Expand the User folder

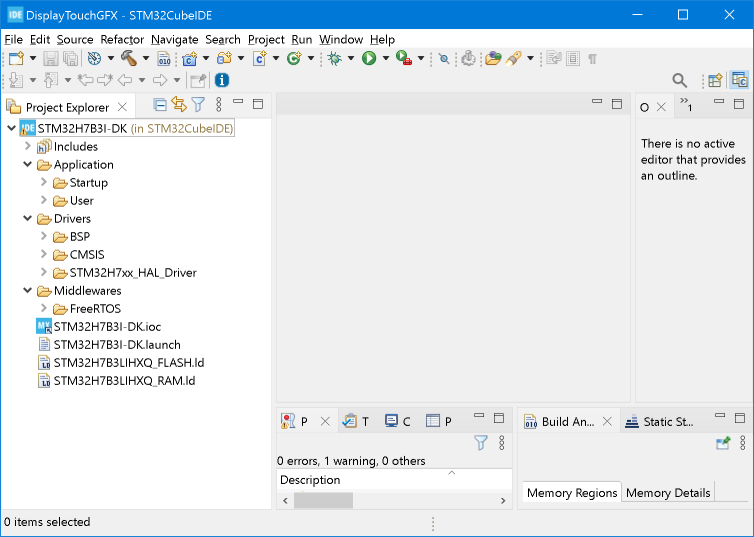[x=44, y=200]
